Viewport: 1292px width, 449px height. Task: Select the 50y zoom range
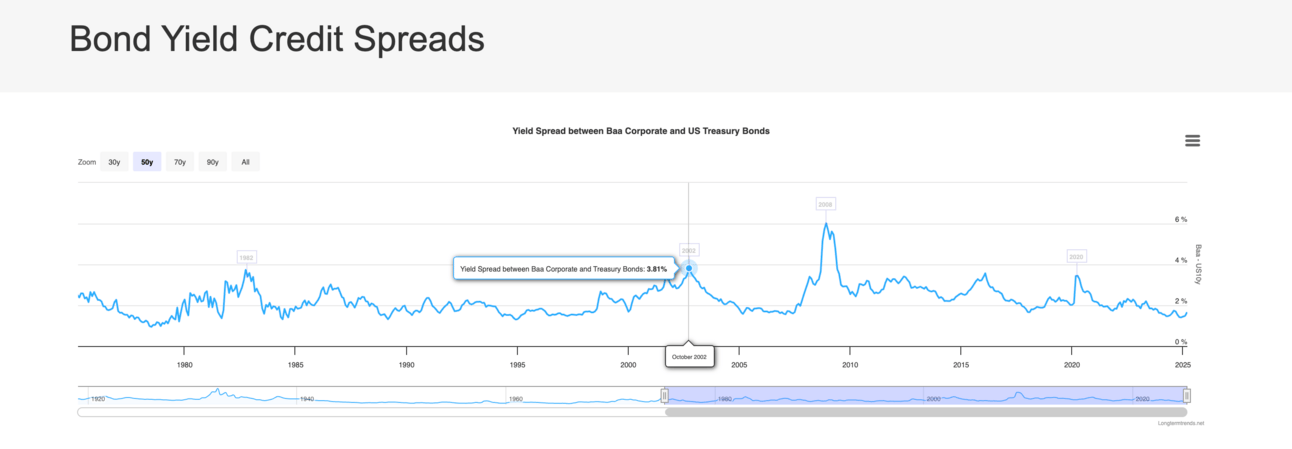pyautogui.click(x=147, y=162)
